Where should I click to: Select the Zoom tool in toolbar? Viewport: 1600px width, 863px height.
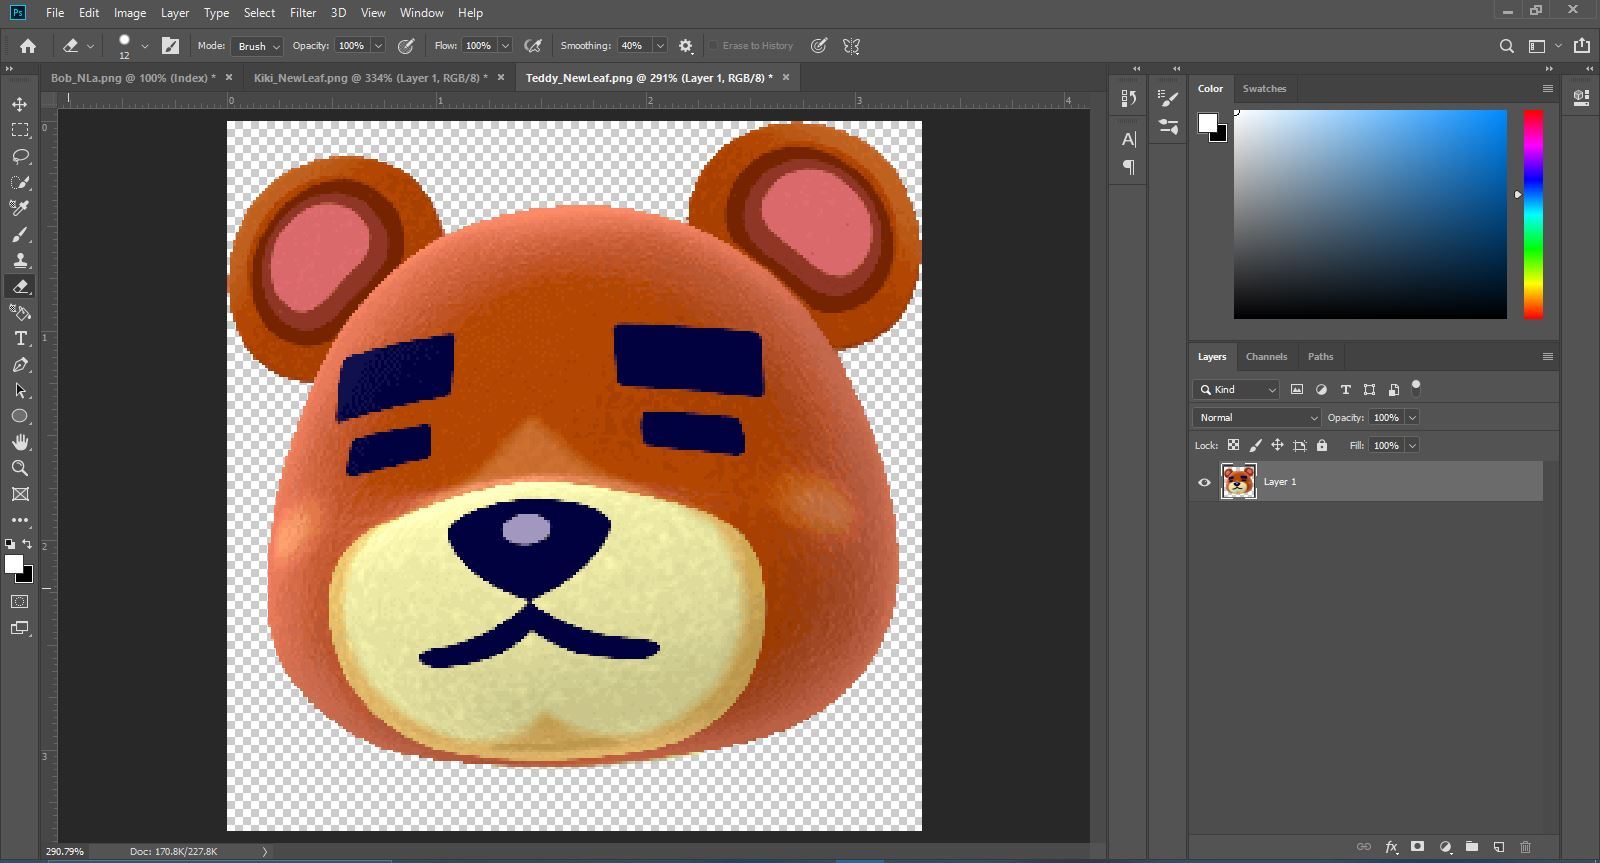click(x=20, y=468)
